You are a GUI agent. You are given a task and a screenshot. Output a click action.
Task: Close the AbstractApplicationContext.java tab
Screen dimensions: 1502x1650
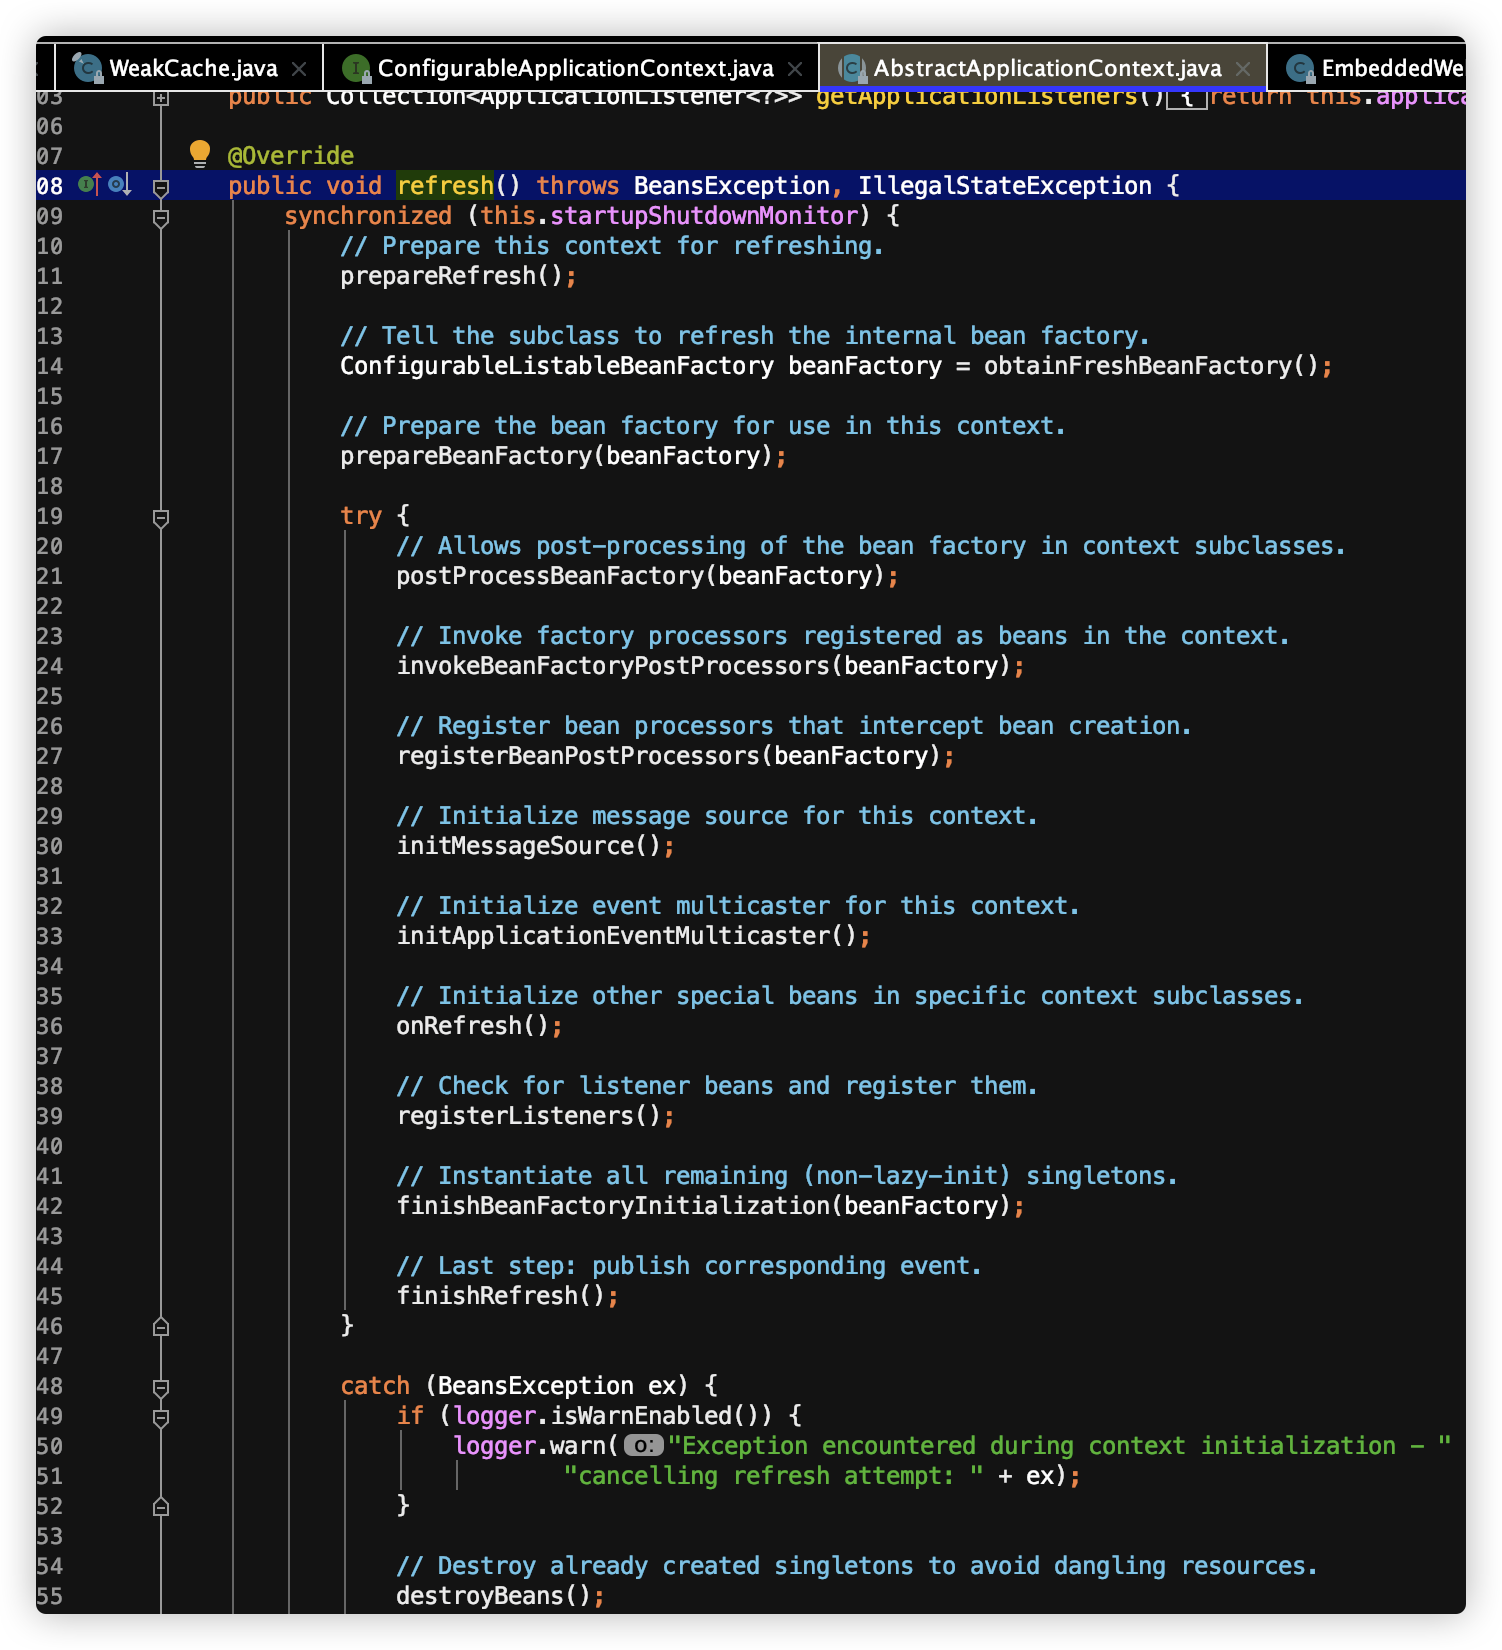click(x=1243, y=69)
